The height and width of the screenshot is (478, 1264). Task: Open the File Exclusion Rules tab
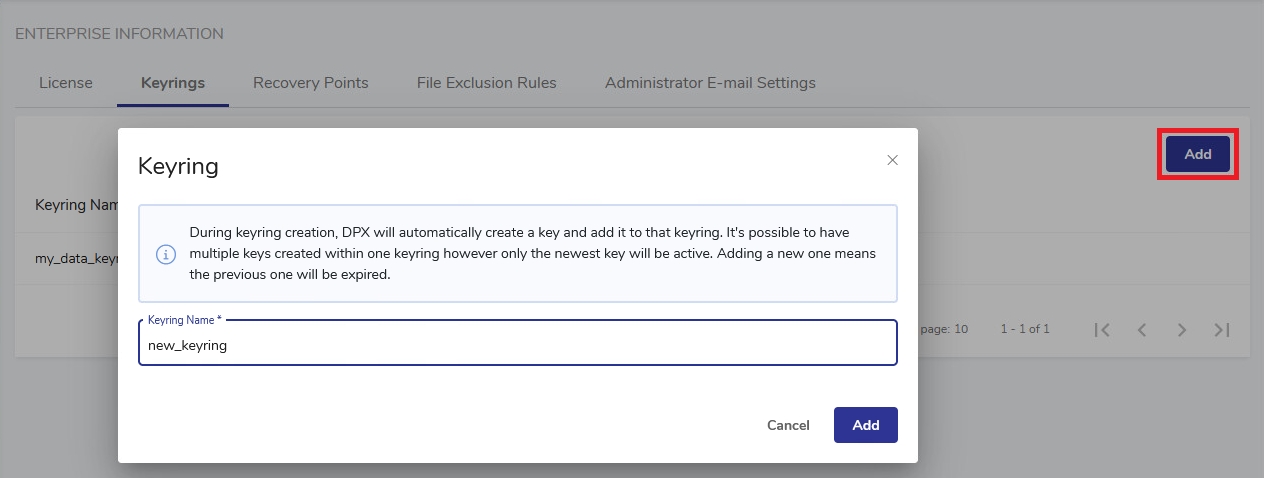(486, 83)
